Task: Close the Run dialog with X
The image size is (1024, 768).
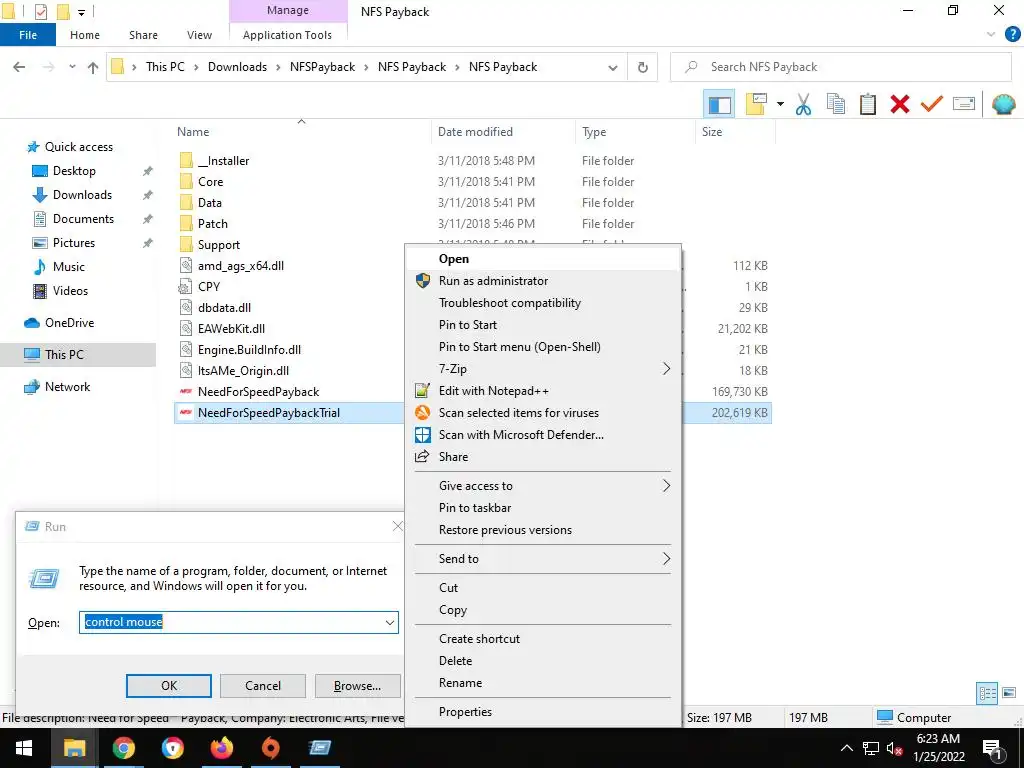Action: 397,526
